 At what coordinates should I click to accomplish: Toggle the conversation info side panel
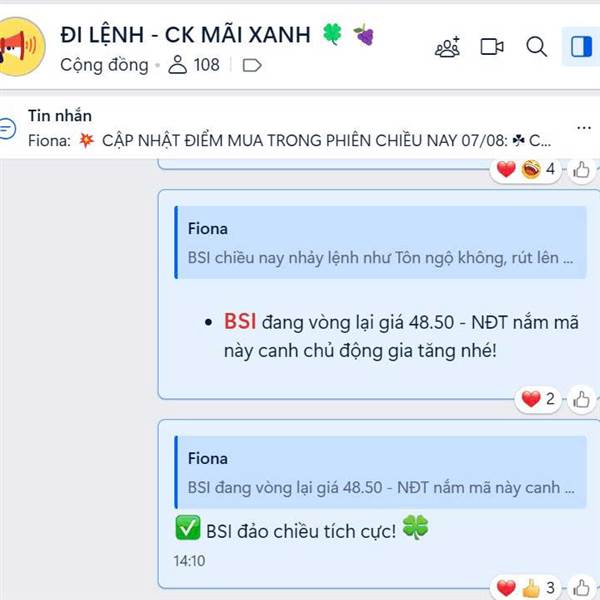pos(581,47)
